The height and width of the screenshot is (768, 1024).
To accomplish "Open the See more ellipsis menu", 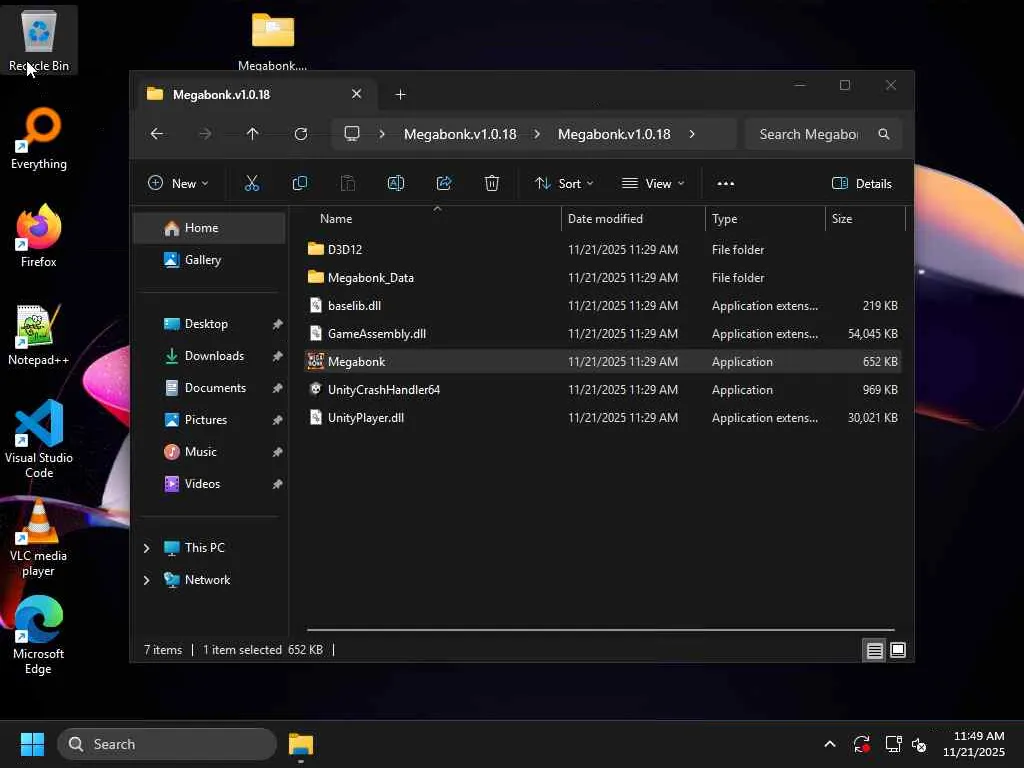I will click(726, 183).
